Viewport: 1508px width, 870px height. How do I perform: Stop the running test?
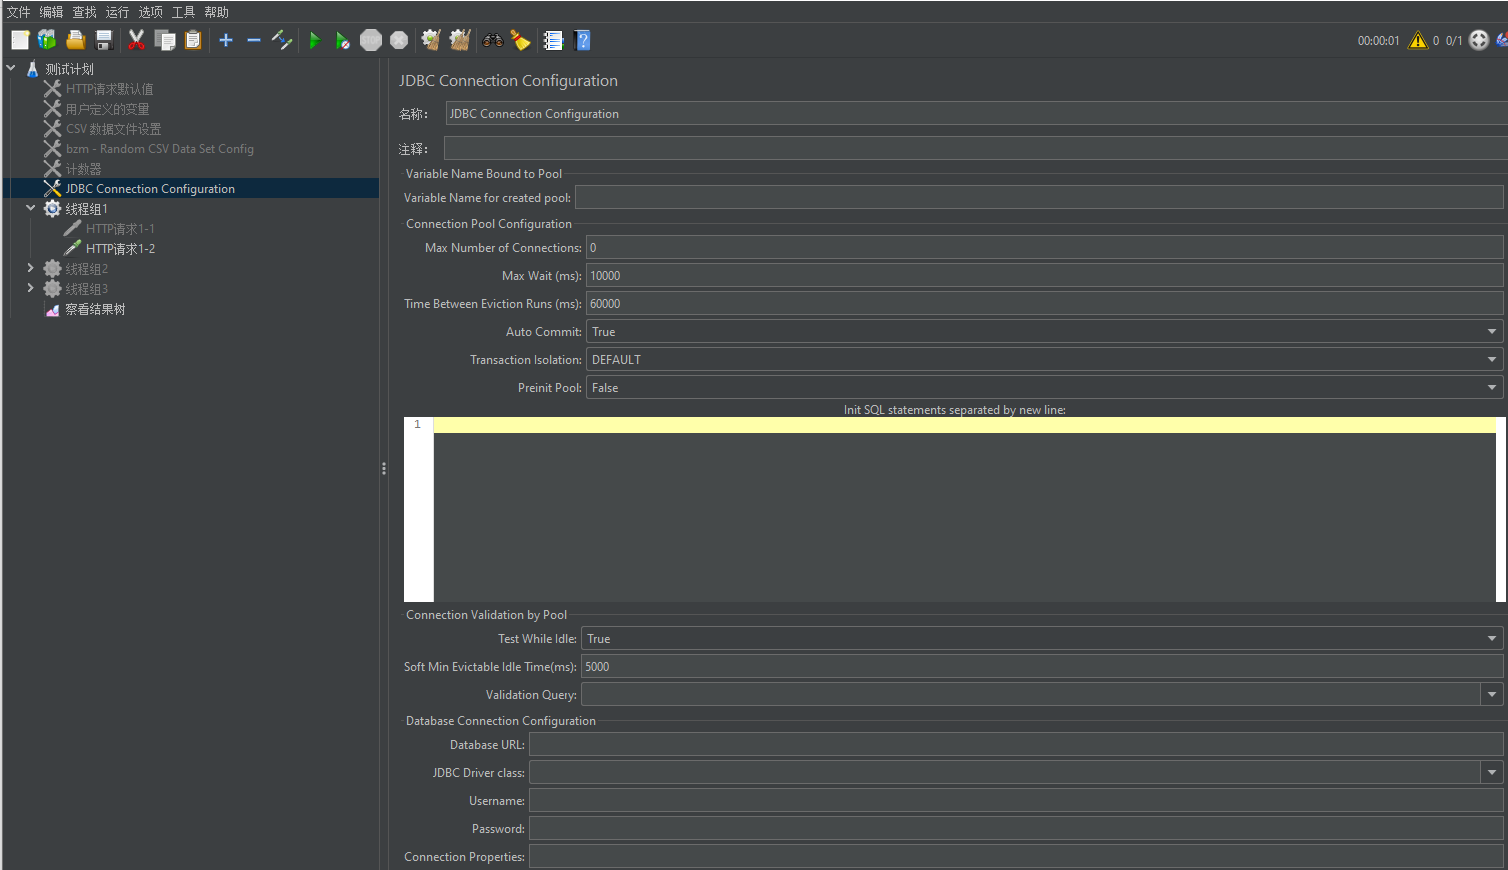(x=371, y=40)
